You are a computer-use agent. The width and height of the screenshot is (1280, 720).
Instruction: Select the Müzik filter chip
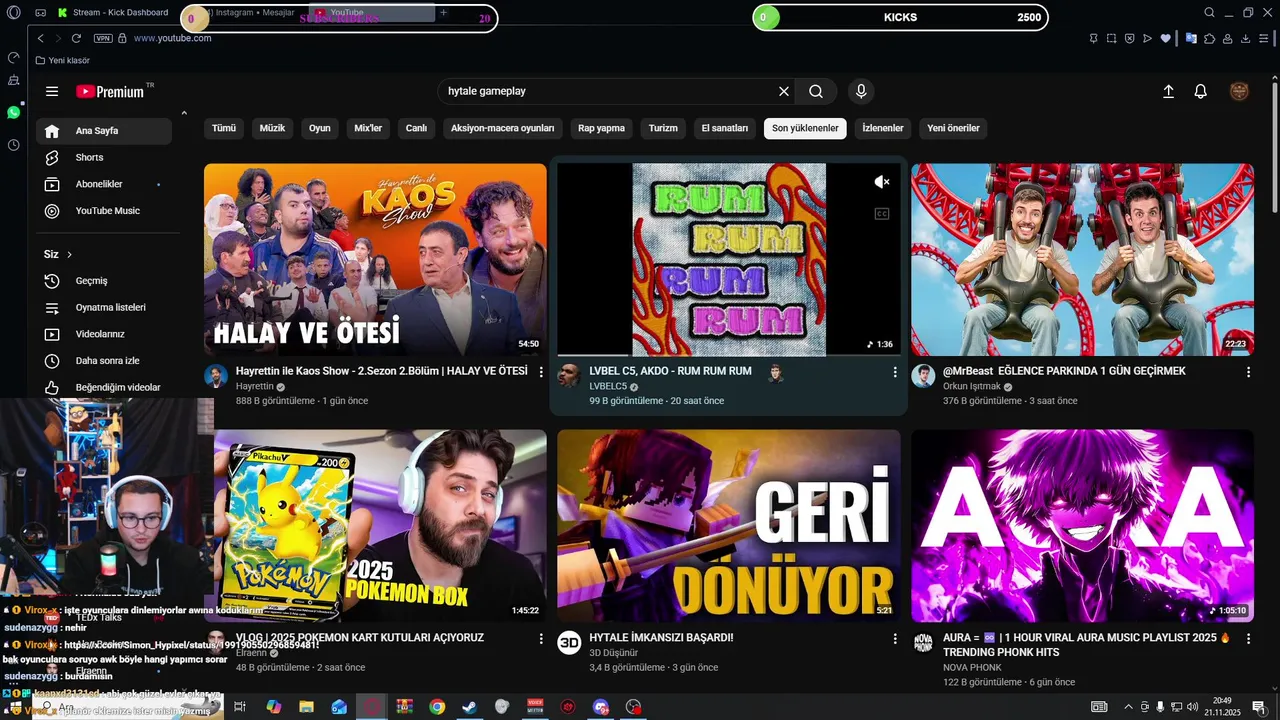(x=272, y=128)
